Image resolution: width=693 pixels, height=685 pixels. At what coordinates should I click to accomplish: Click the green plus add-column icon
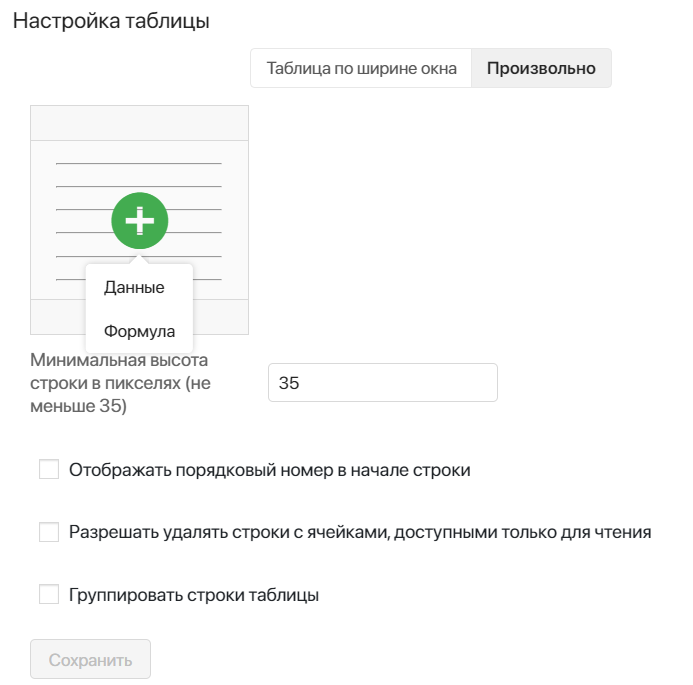tap(140, 220)
